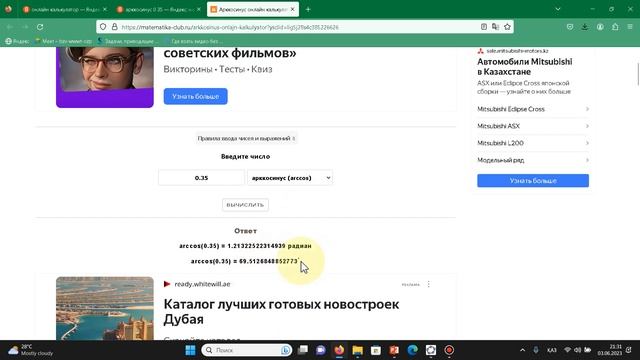640x360 pixels.
Task: Open the 'Модельный ряд' row
Action: click(x=533, y=160)
